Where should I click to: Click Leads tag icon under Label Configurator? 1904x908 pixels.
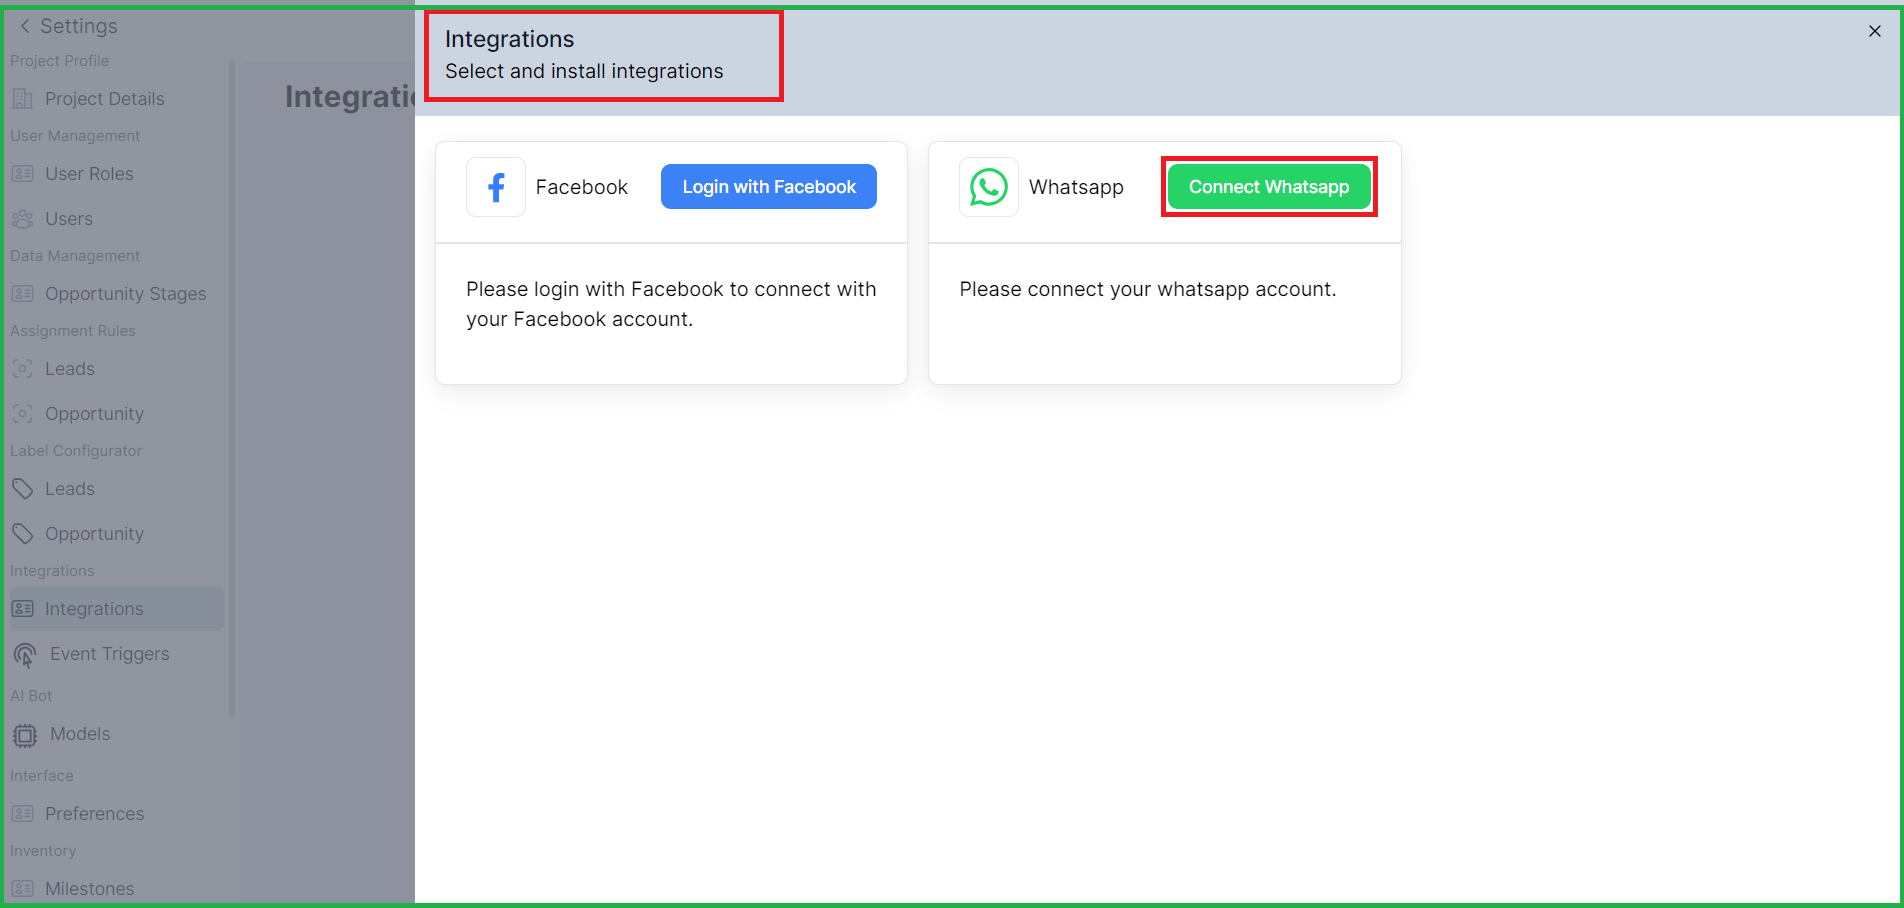coord(23,489)
